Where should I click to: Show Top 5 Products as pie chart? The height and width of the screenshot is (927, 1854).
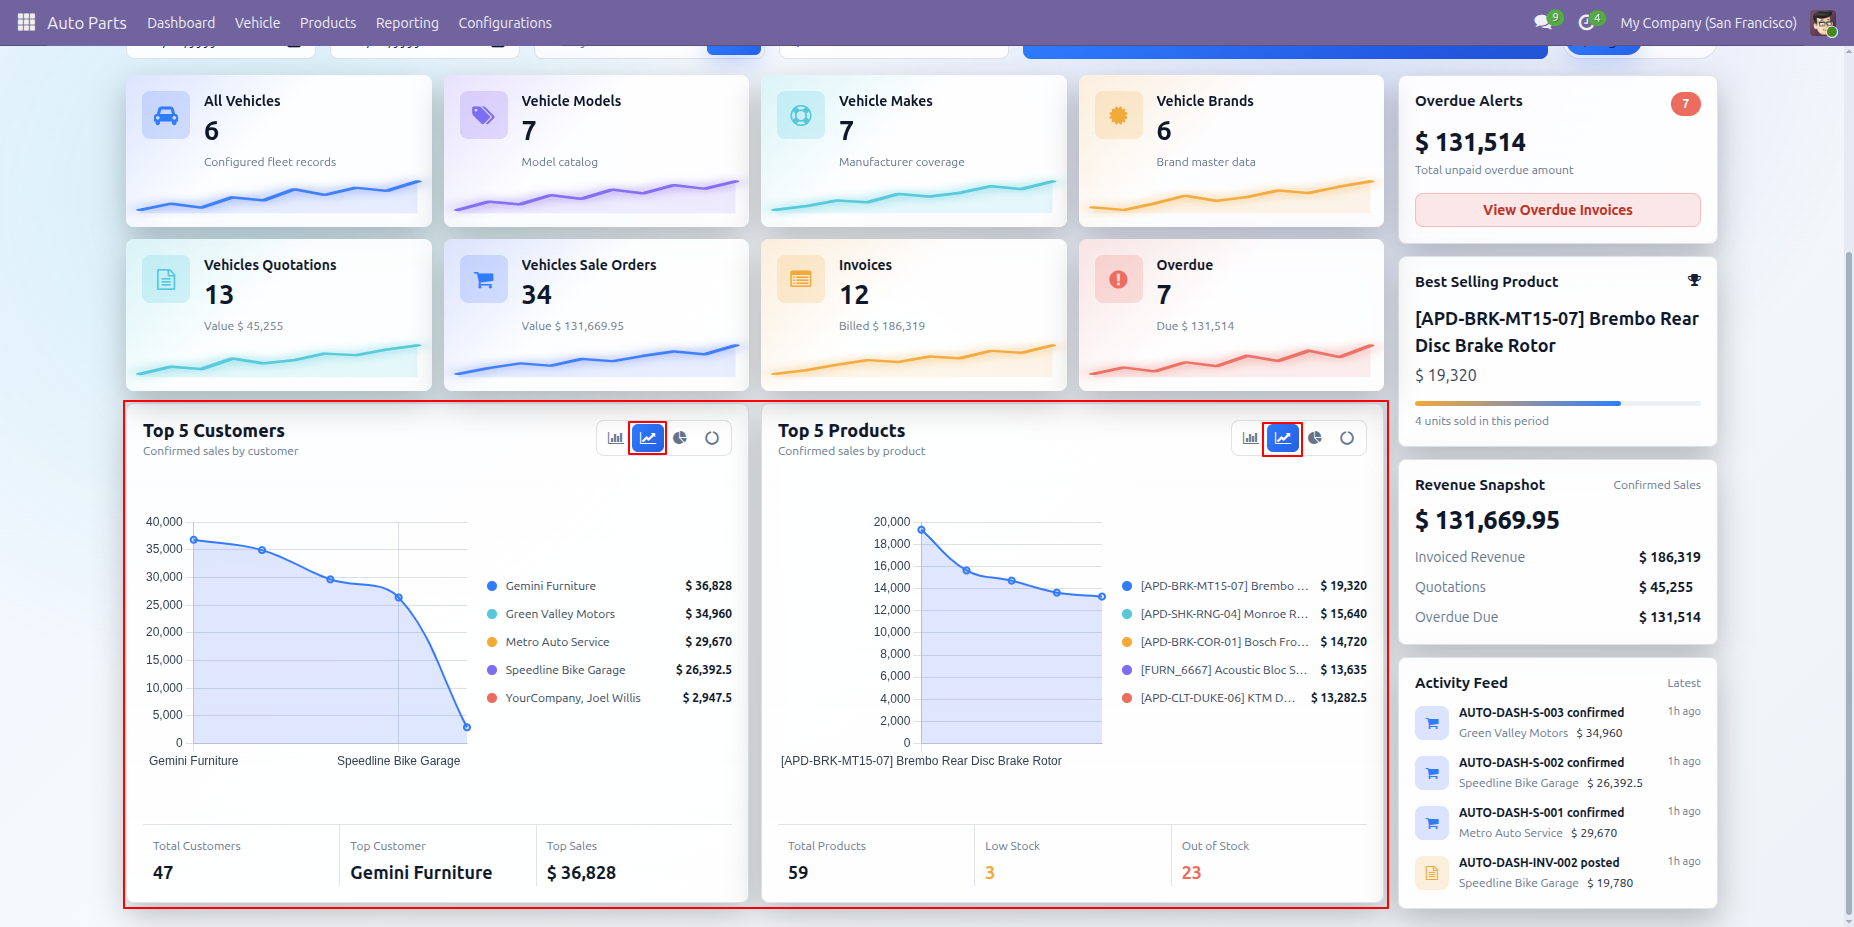tap(1315, 438)
